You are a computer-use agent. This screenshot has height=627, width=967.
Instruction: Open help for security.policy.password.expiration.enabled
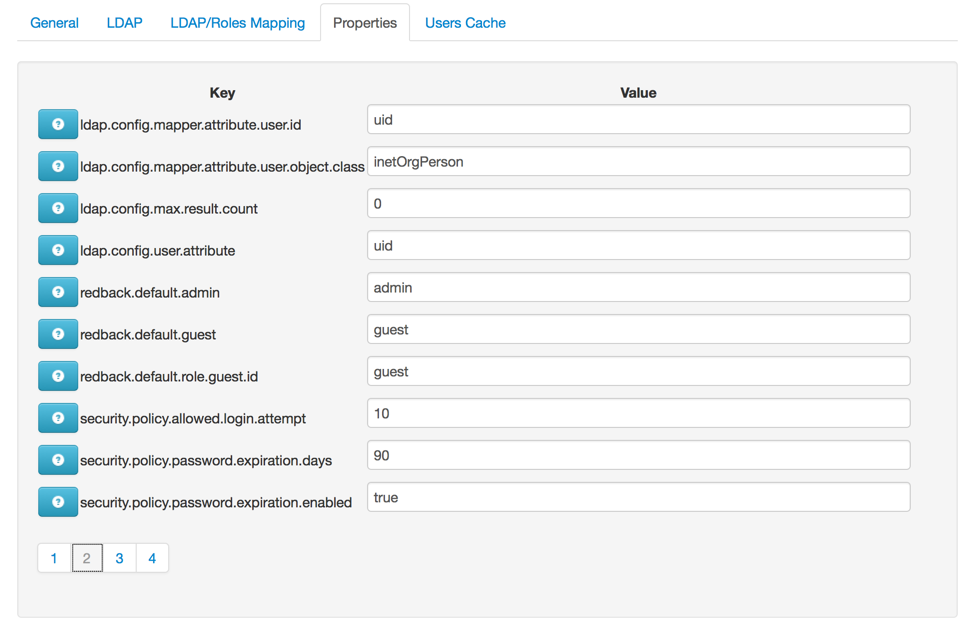(x=58, y=501)
